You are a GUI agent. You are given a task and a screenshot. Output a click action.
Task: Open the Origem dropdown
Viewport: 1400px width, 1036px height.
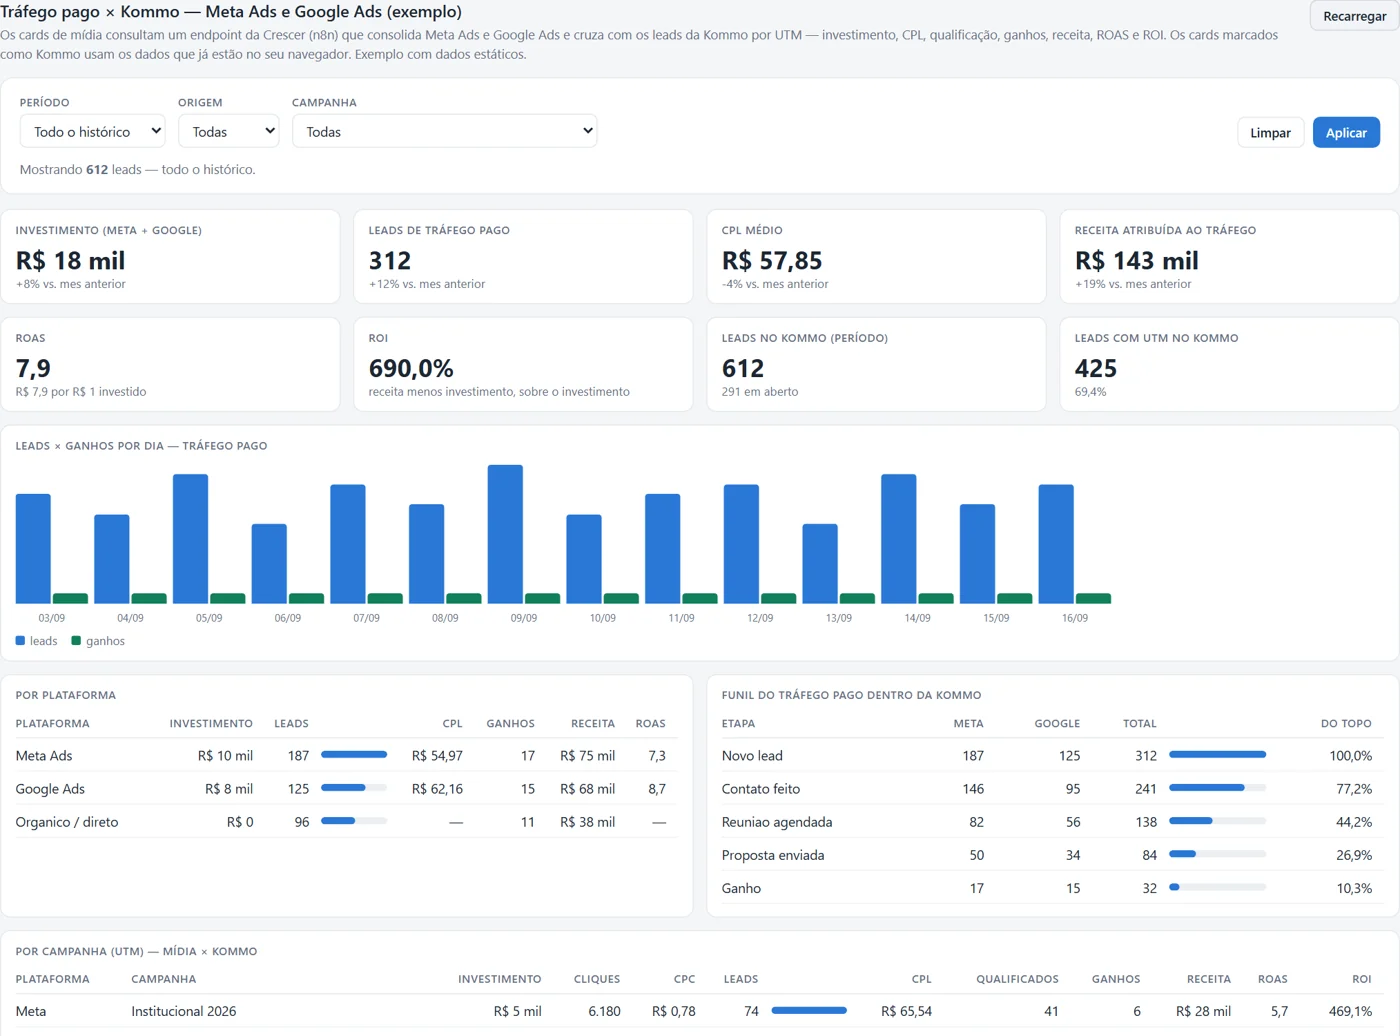pos(228,131)
